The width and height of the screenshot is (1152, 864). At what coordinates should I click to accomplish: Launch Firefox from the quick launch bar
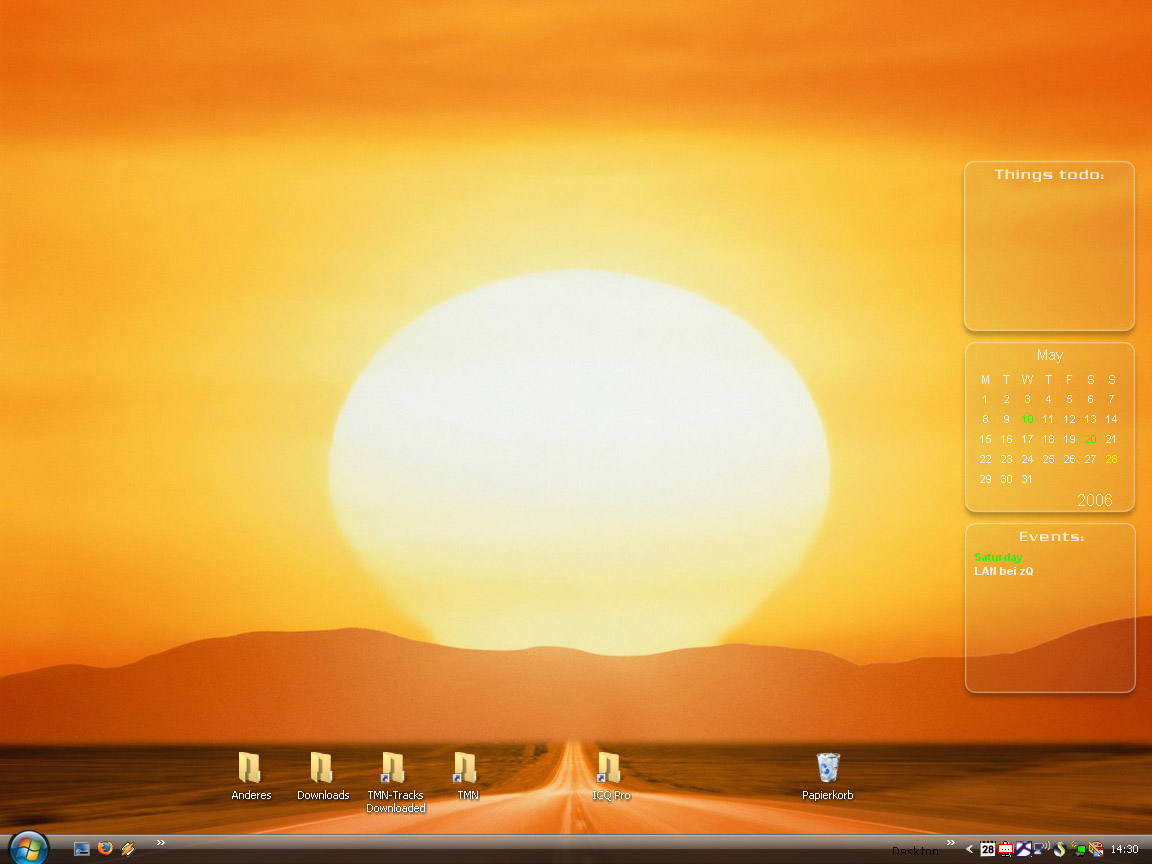105,849
